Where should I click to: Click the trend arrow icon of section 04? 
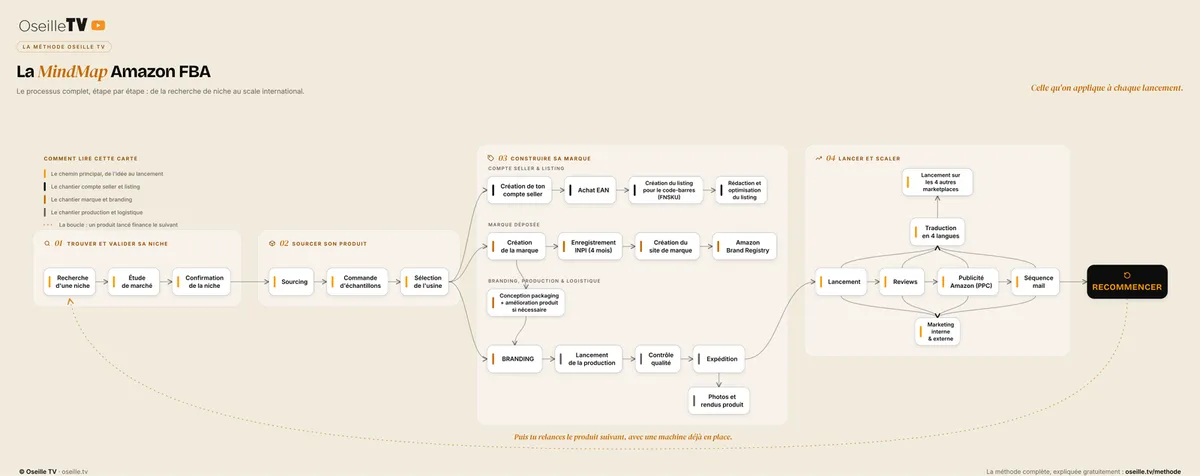tap(818, 157)
